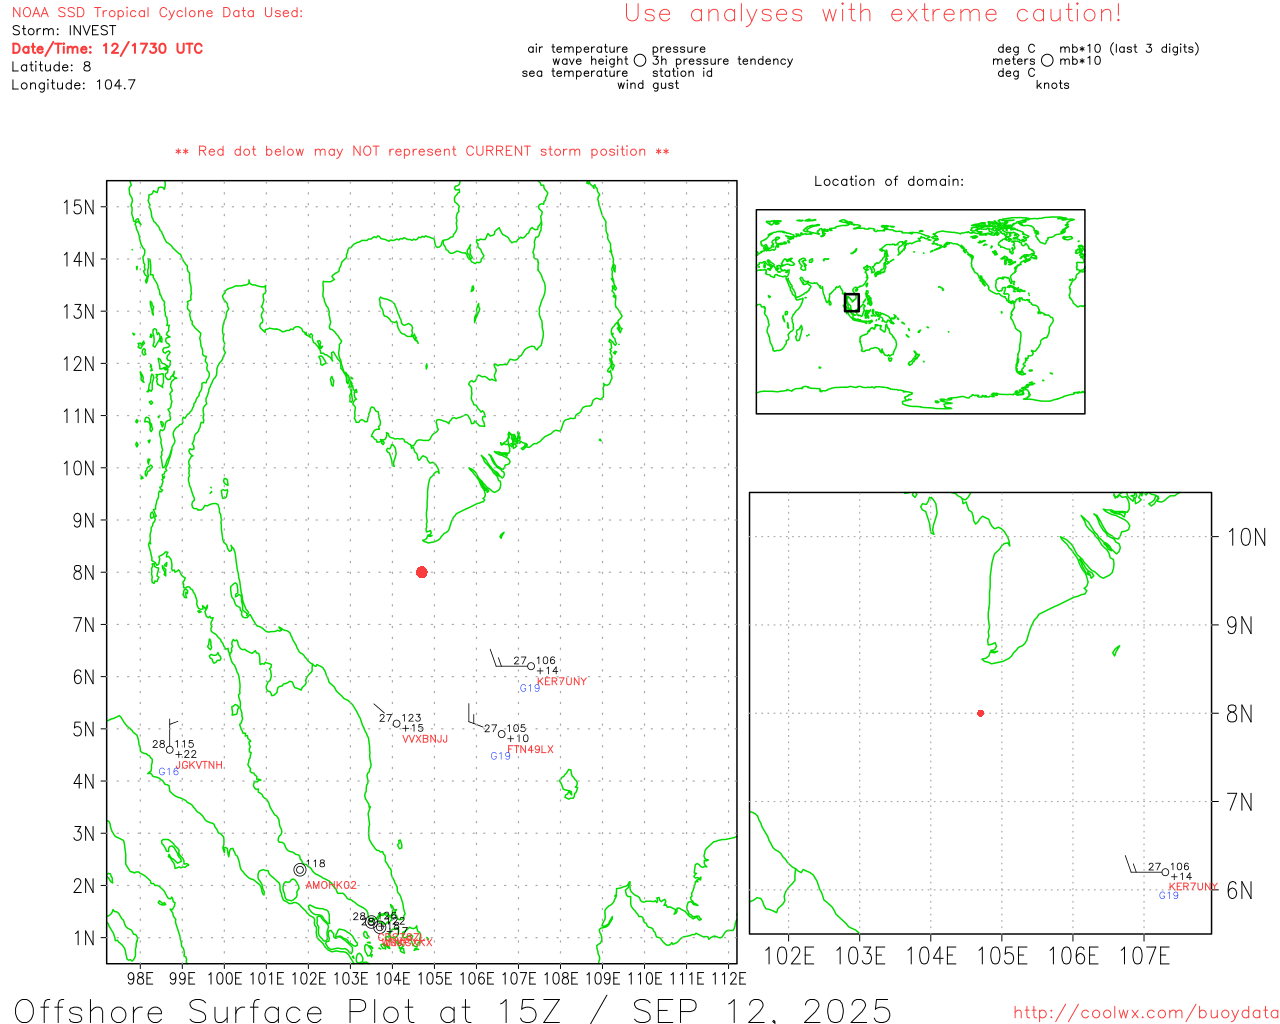Click KER7UNY station circle in inset map
1280x1024 pixels.
[1165, 872]
